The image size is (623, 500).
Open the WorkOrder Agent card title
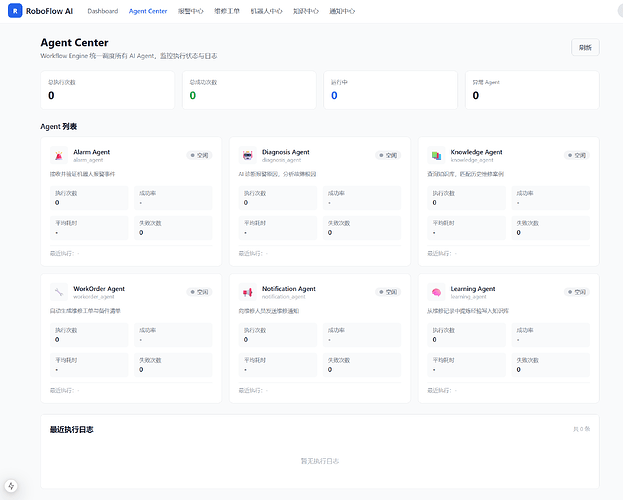(x=99, y=289)
